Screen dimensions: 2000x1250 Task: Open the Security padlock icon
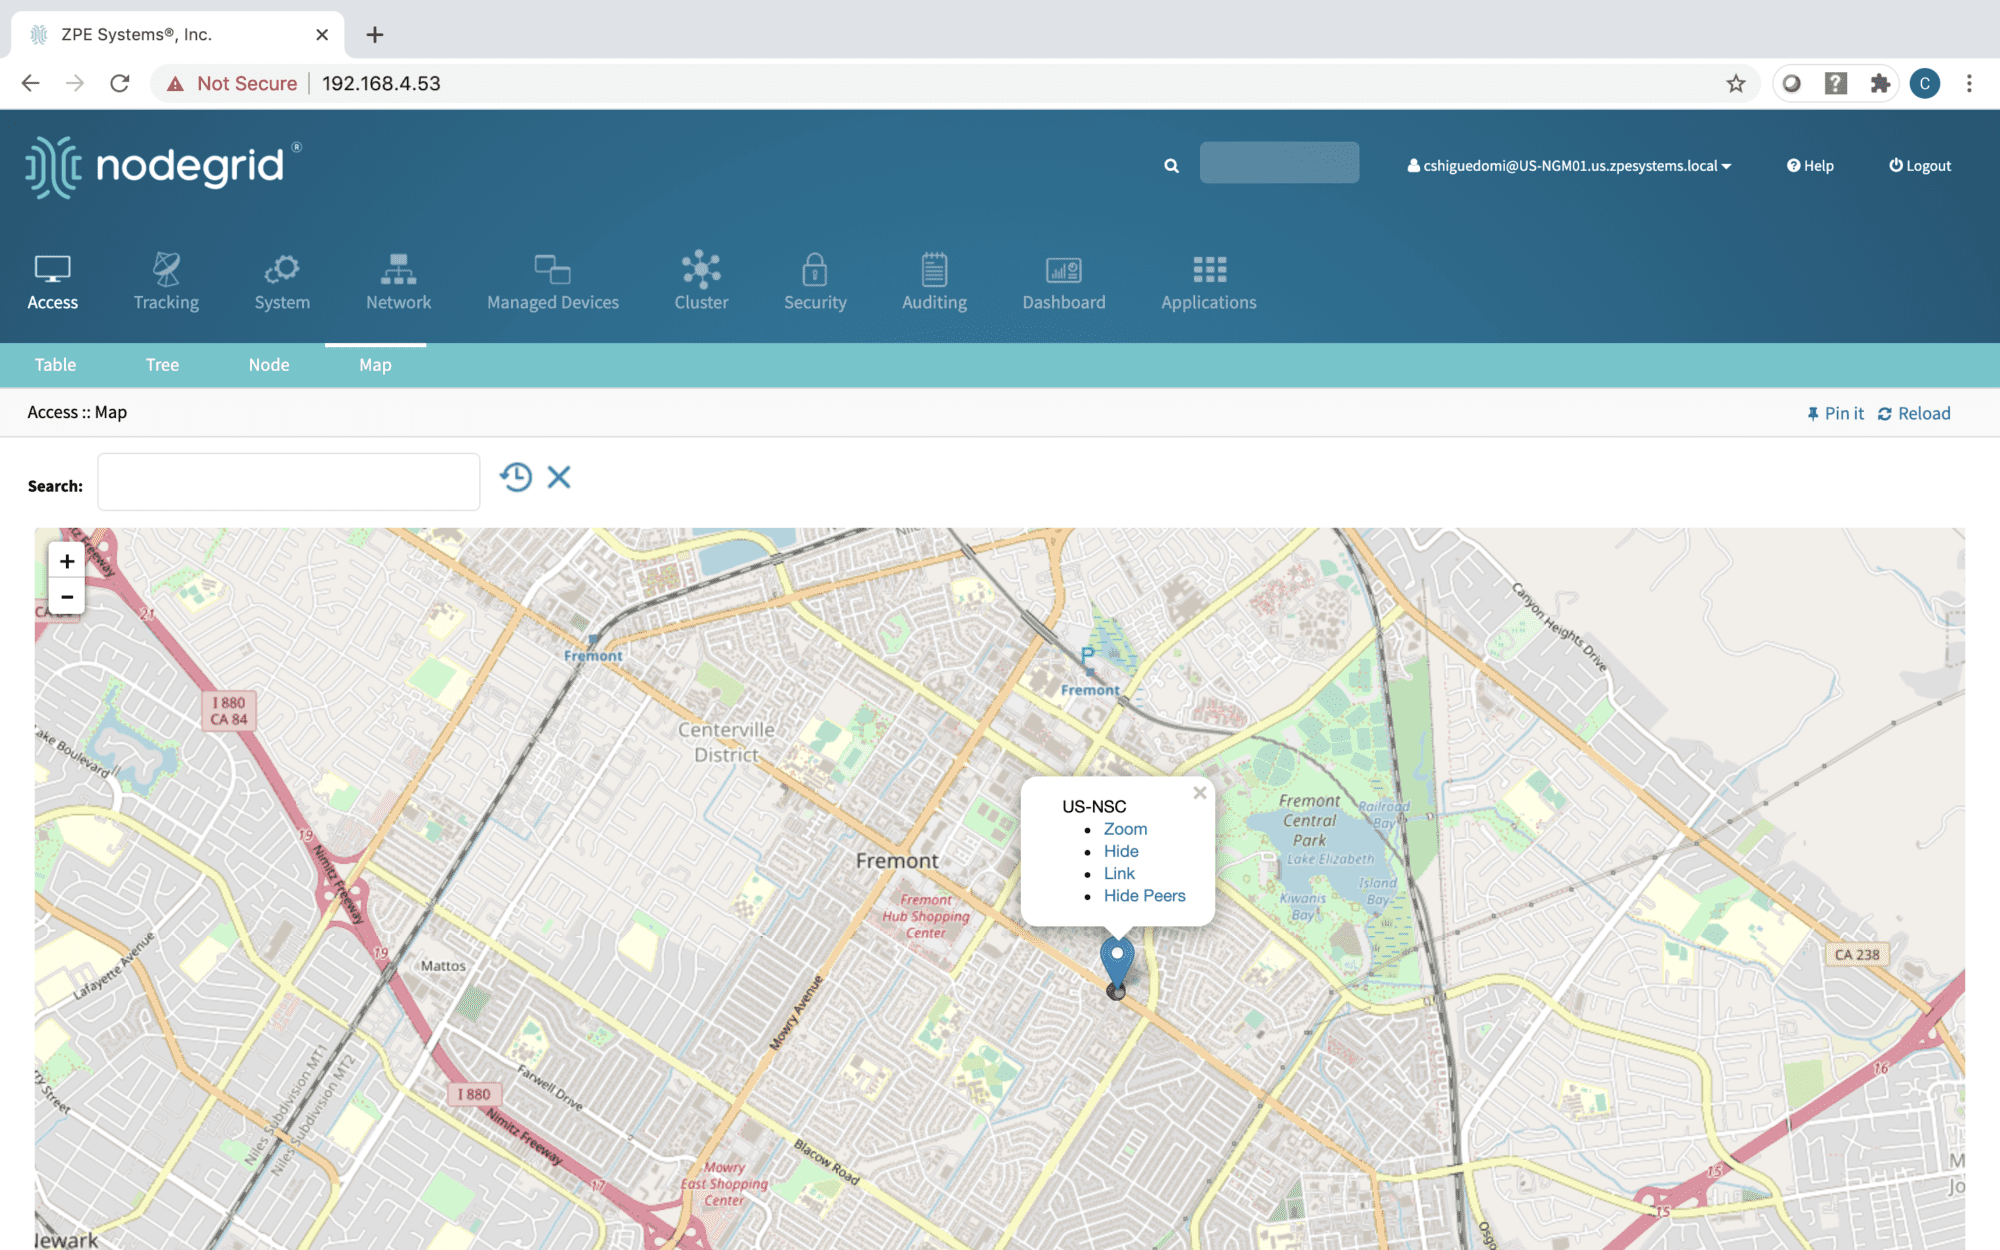(815, 269)
